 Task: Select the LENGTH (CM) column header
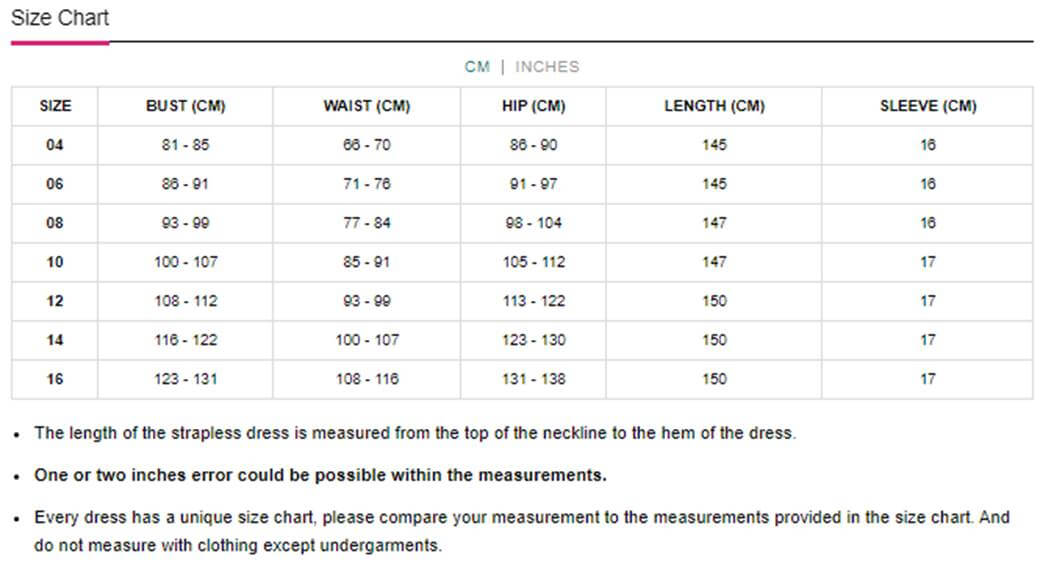click(714, 106)
